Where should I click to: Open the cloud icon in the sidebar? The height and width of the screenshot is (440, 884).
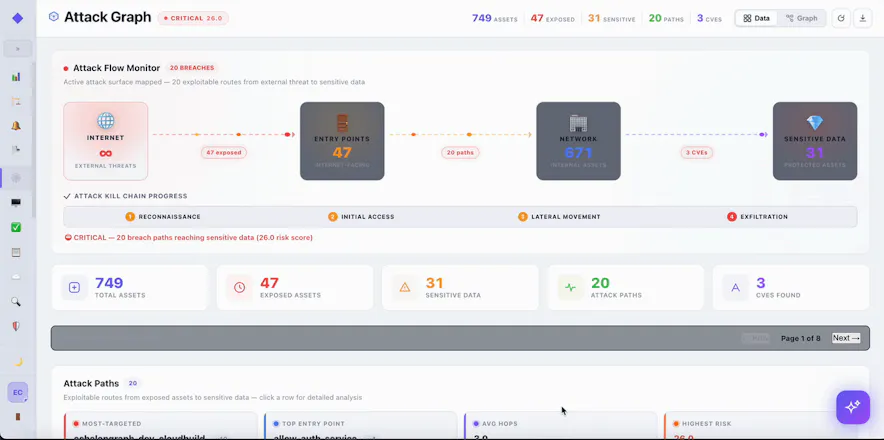click(16, 277)
